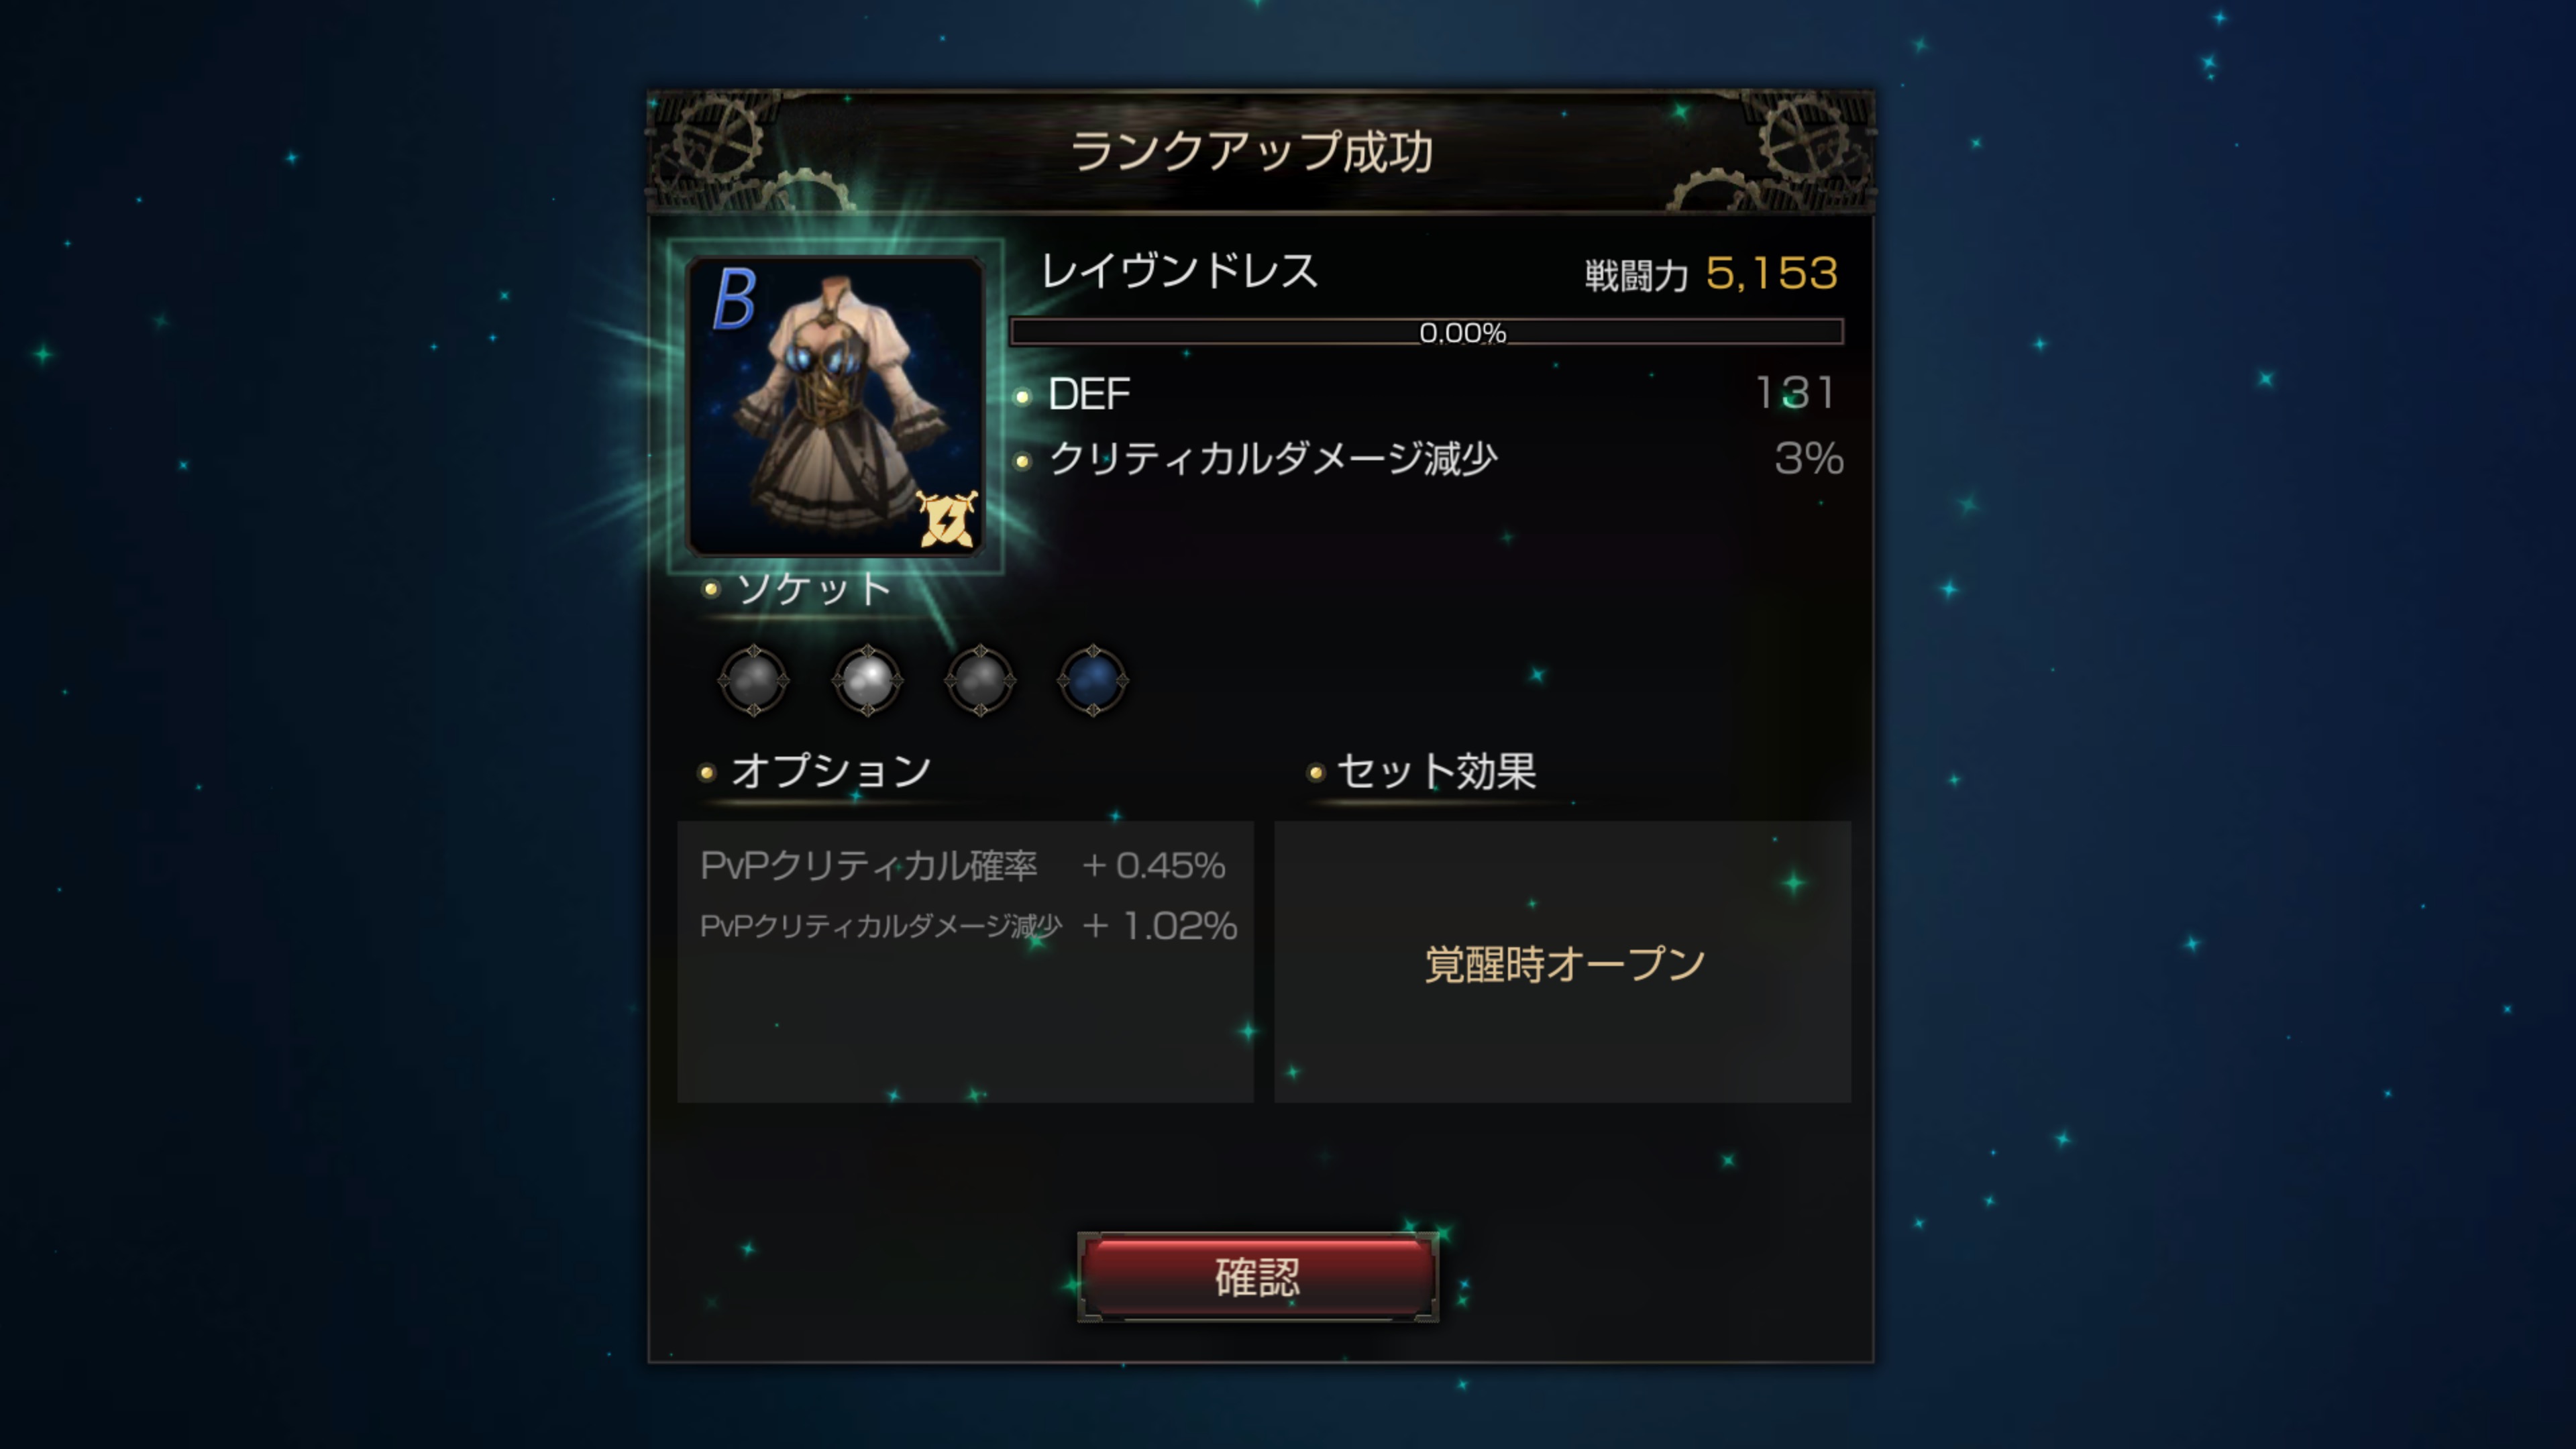Viewport: 2576px width, 1449px height.
Task: Click the Raven Dress item thumbnail
Action: [x=835, y=405]
